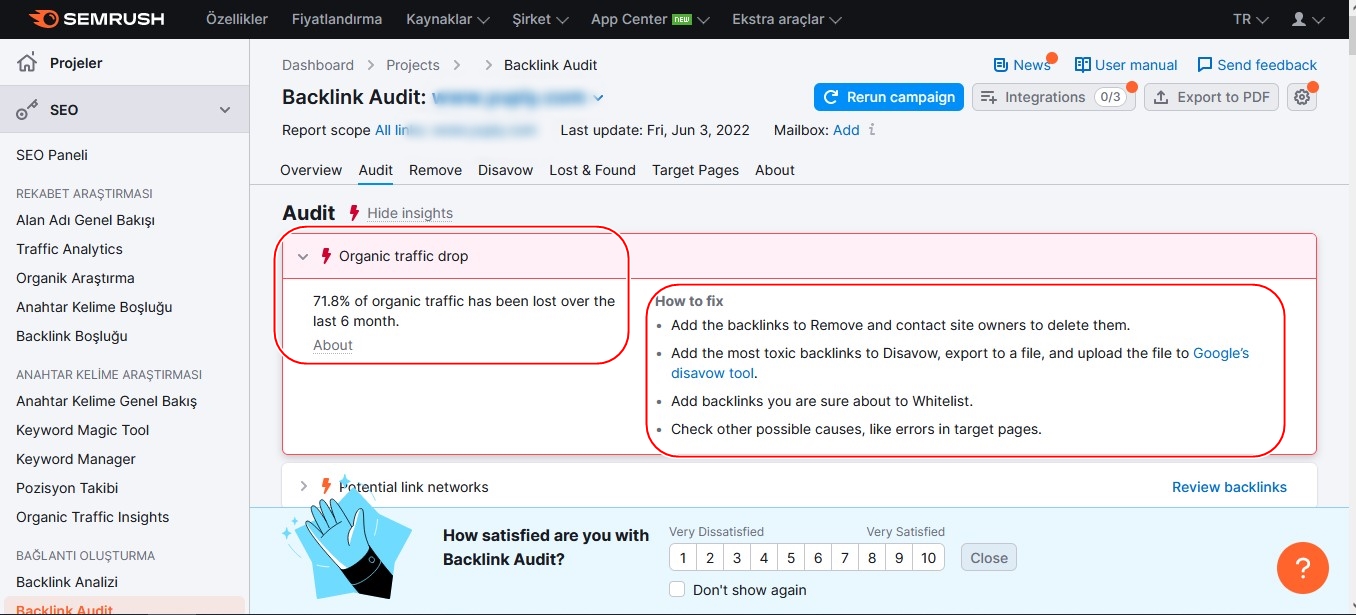This screenshot has height=615, width=1356.
Task: Expand the Potential link networks insight
Action: [x=304, y=487]
